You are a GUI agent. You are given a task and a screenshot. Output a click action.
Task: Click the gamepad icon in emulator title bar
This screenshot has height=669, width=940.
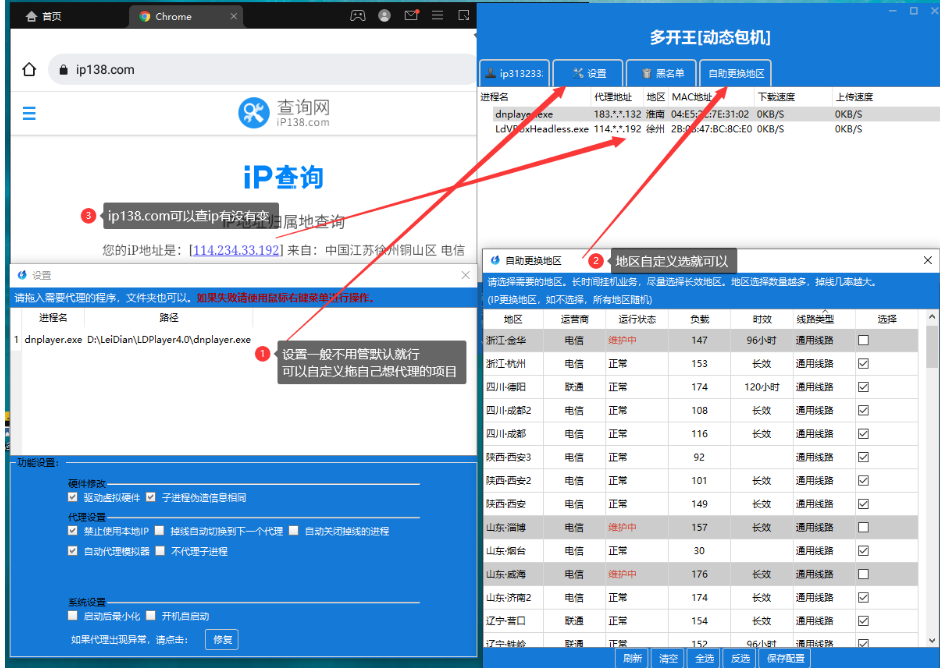tap(357, 16)
